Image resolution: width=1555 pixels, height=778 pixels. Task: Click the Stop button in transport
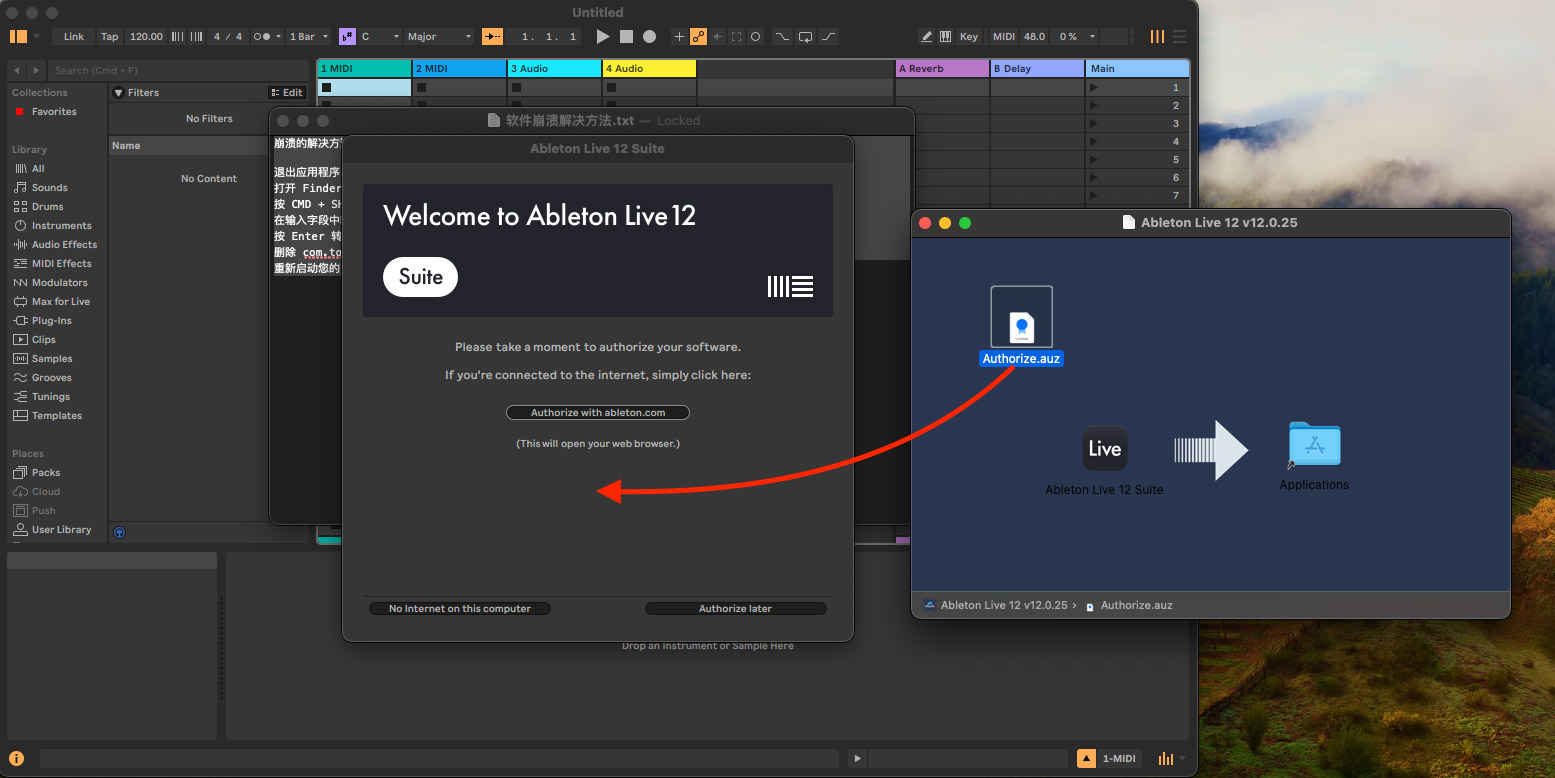626,36
